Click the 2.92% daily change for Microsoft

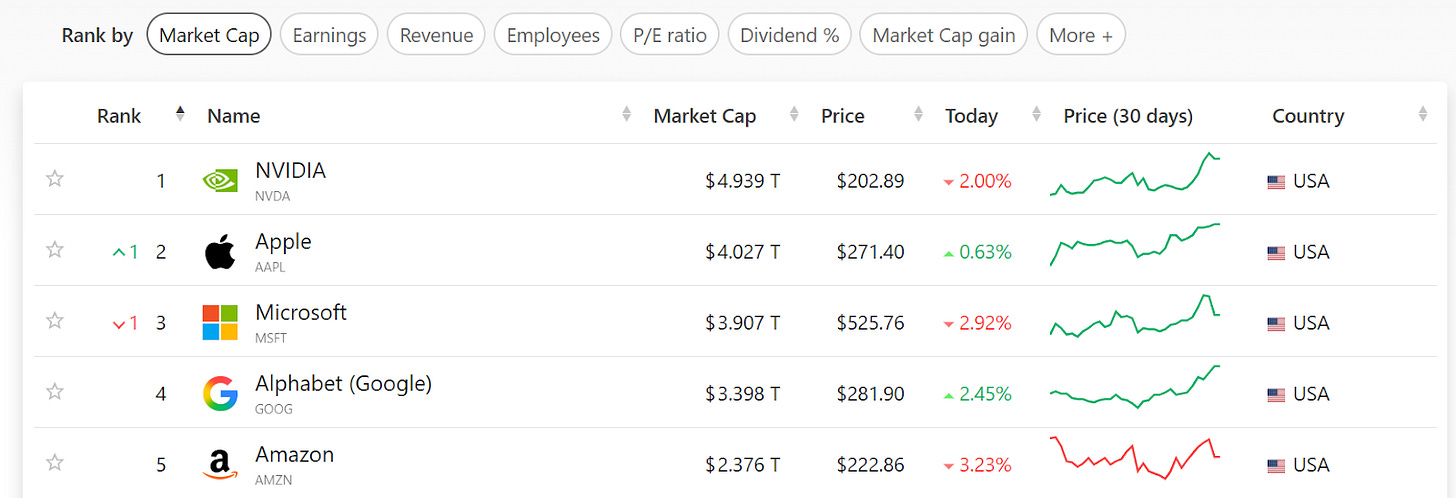point(977,323)
